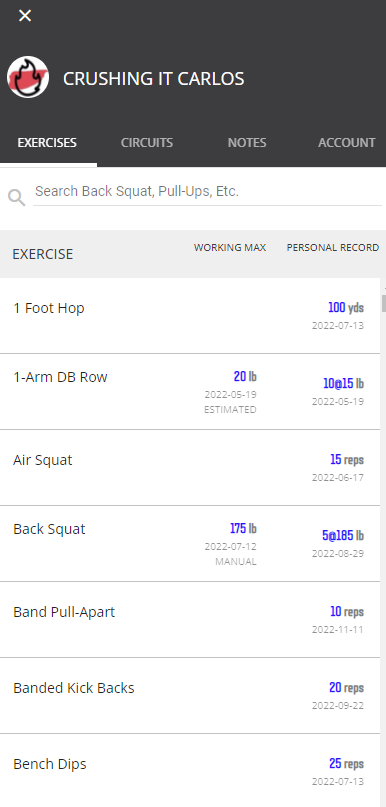Go to the Account tab

coord(346,143)
